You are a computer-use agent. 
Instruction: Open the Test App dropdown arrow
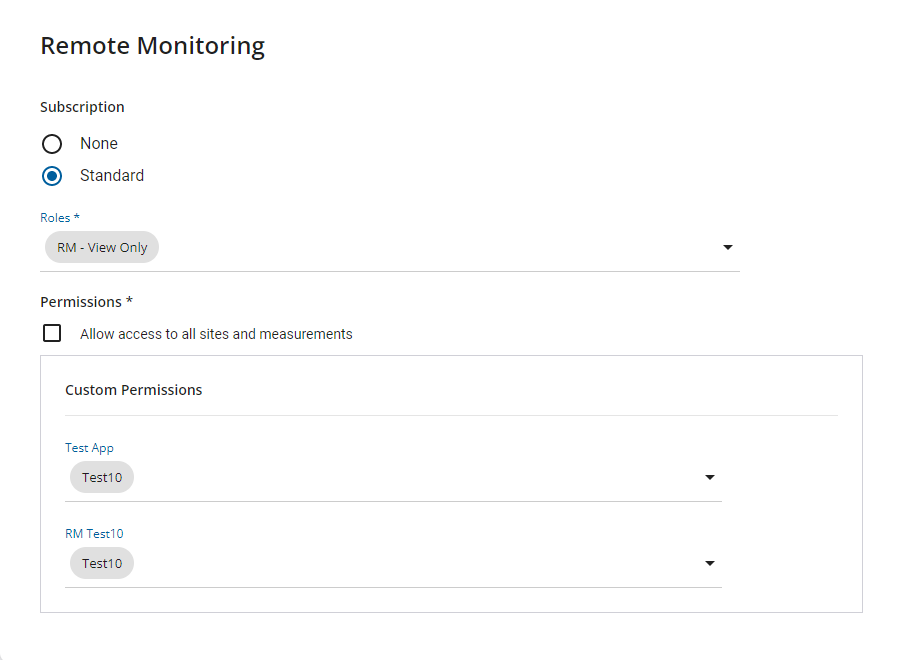click(x=710, y=478)
